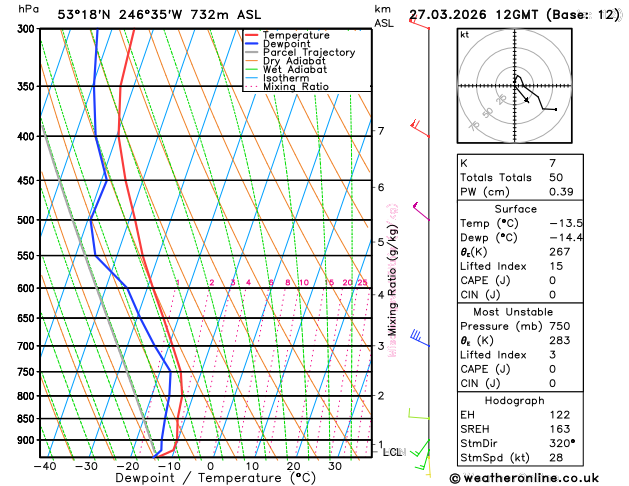Viewport: 629px width, 486px height.
Task: Click the SREH value 163
Action: (560, 429)
